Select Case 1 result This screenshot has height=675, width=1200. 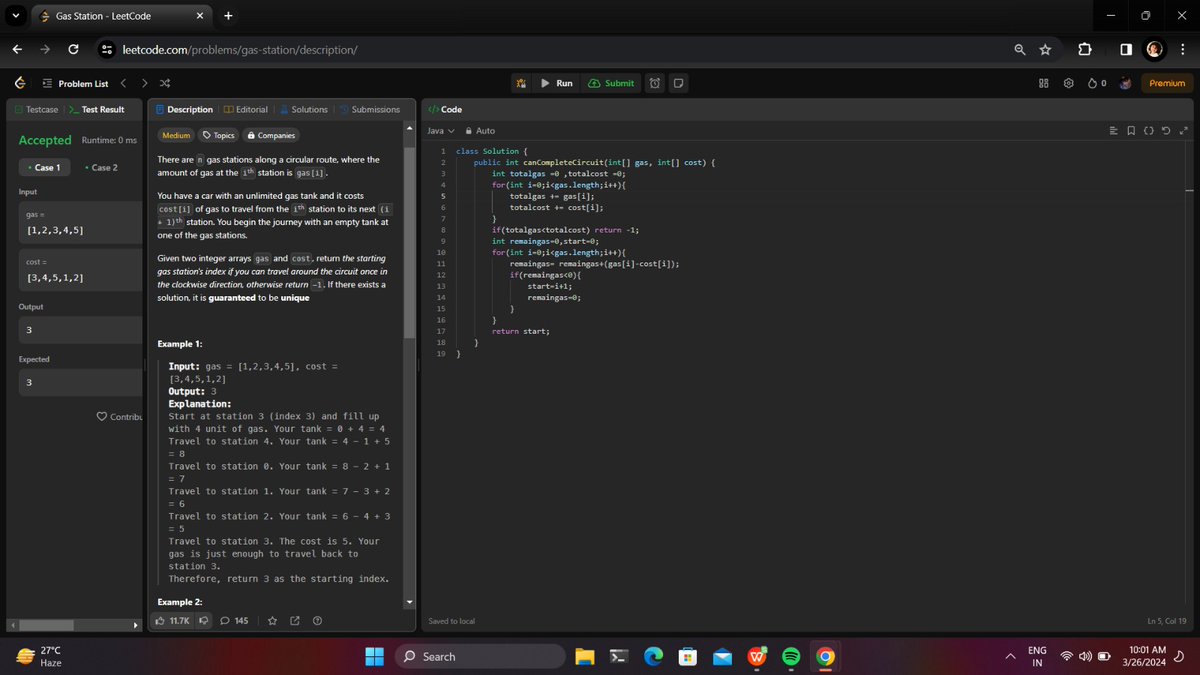44,167
